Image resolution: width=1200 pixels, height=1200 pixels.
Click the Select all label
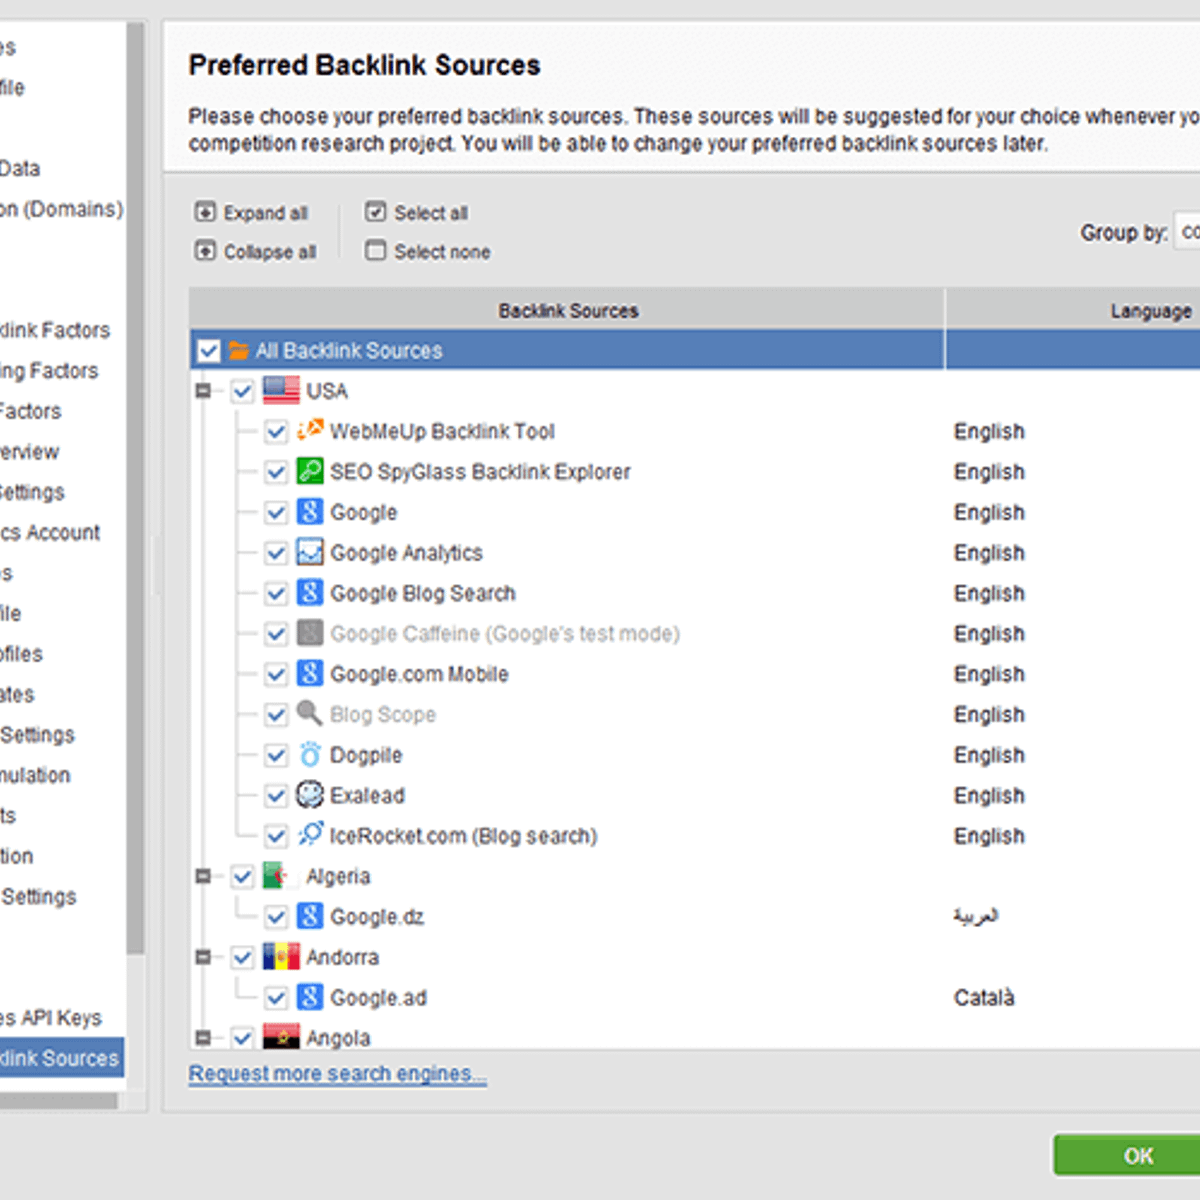431,213
